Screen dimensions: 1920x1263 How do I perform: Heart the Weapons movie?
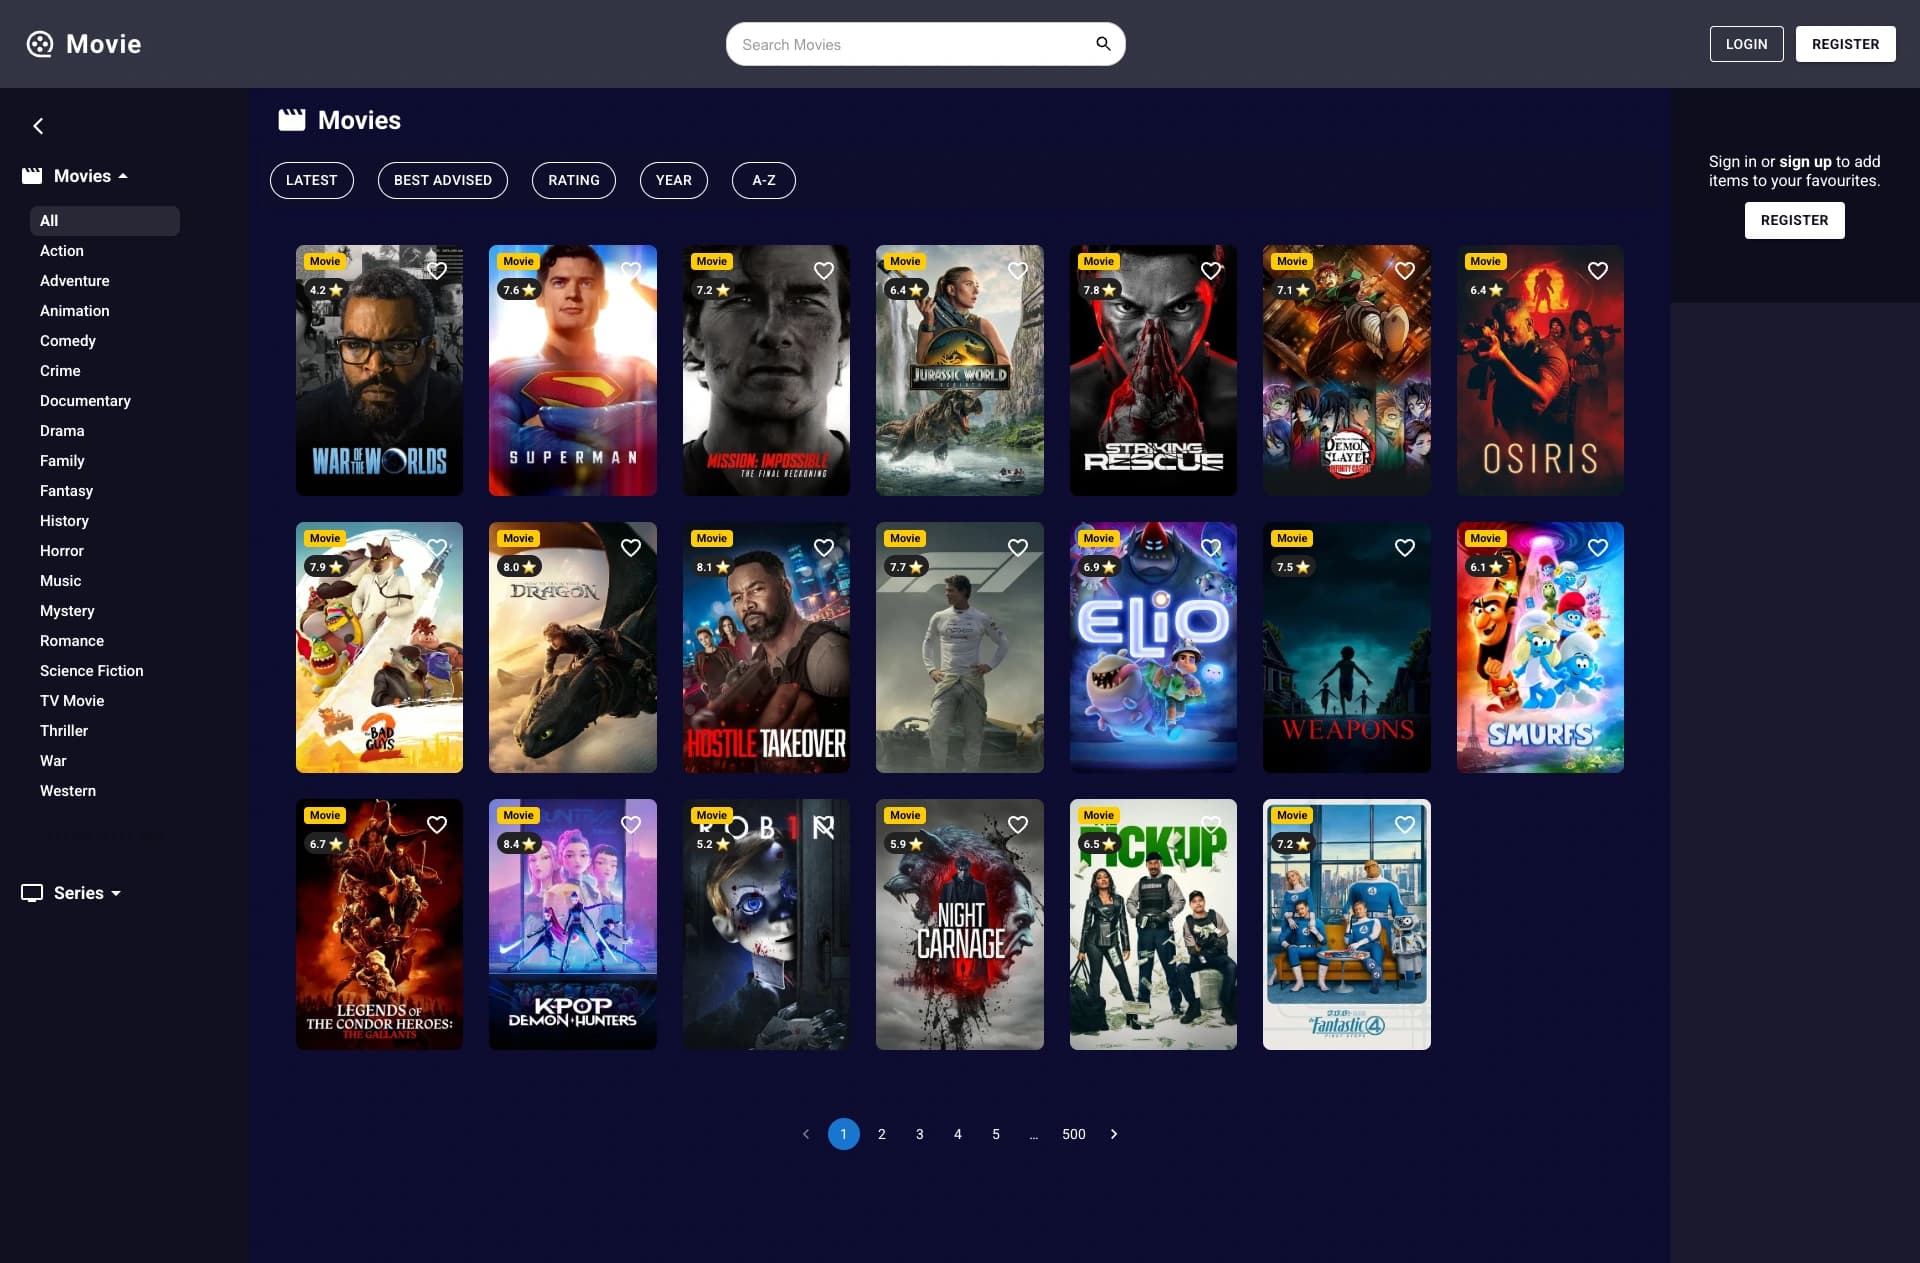point(1405,548)
